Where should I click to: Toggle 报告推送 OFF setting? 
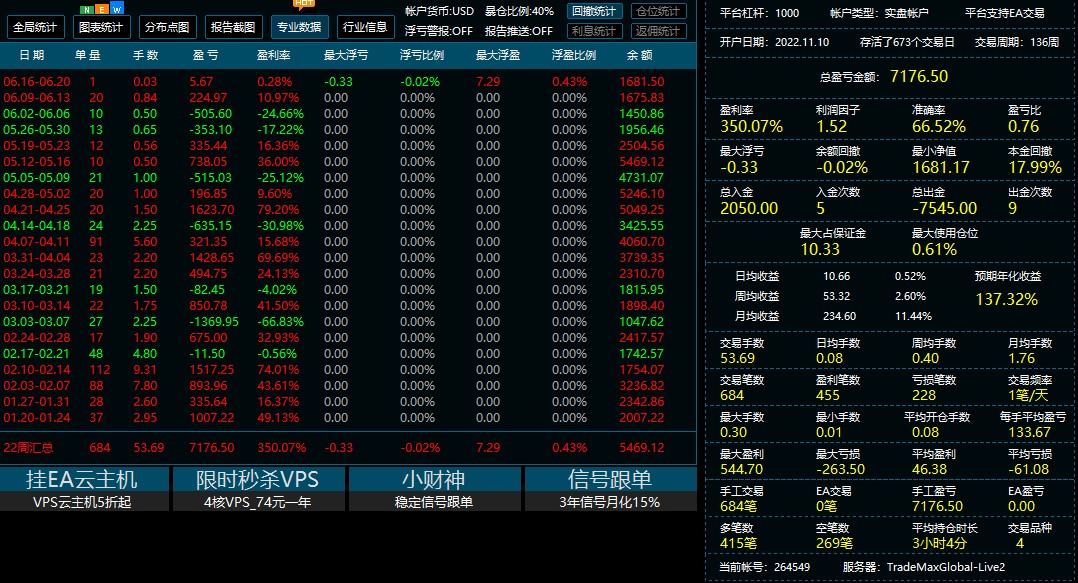pyautogui.click(x=518, y=31)
